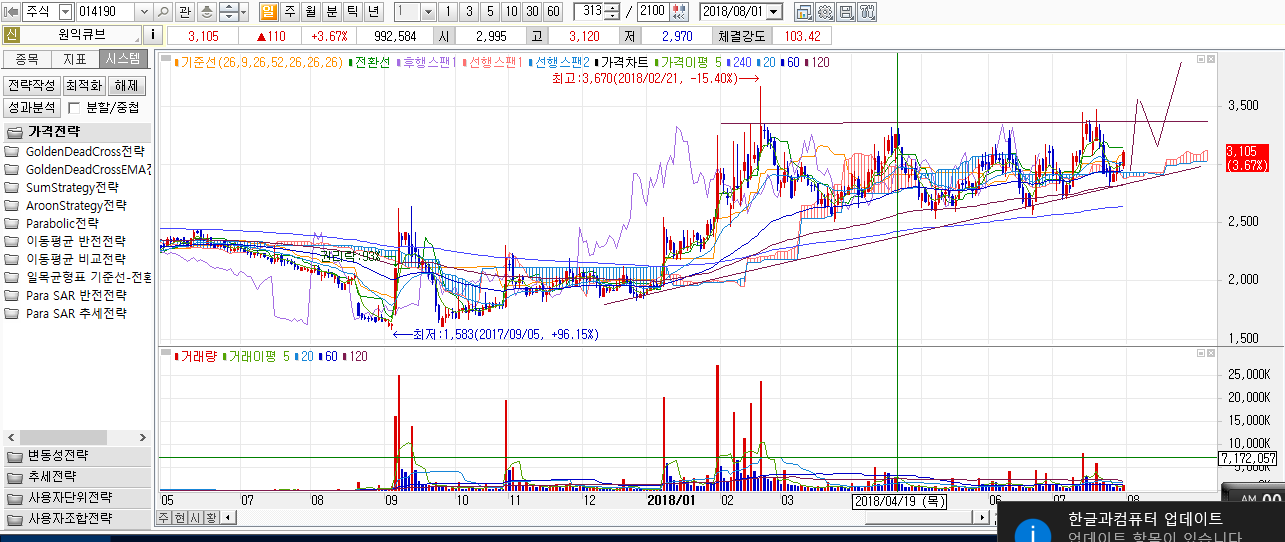This screenshot has height=542, width=1285.
Task: Click the chart tools wrench icon
Action: point(867,12)
